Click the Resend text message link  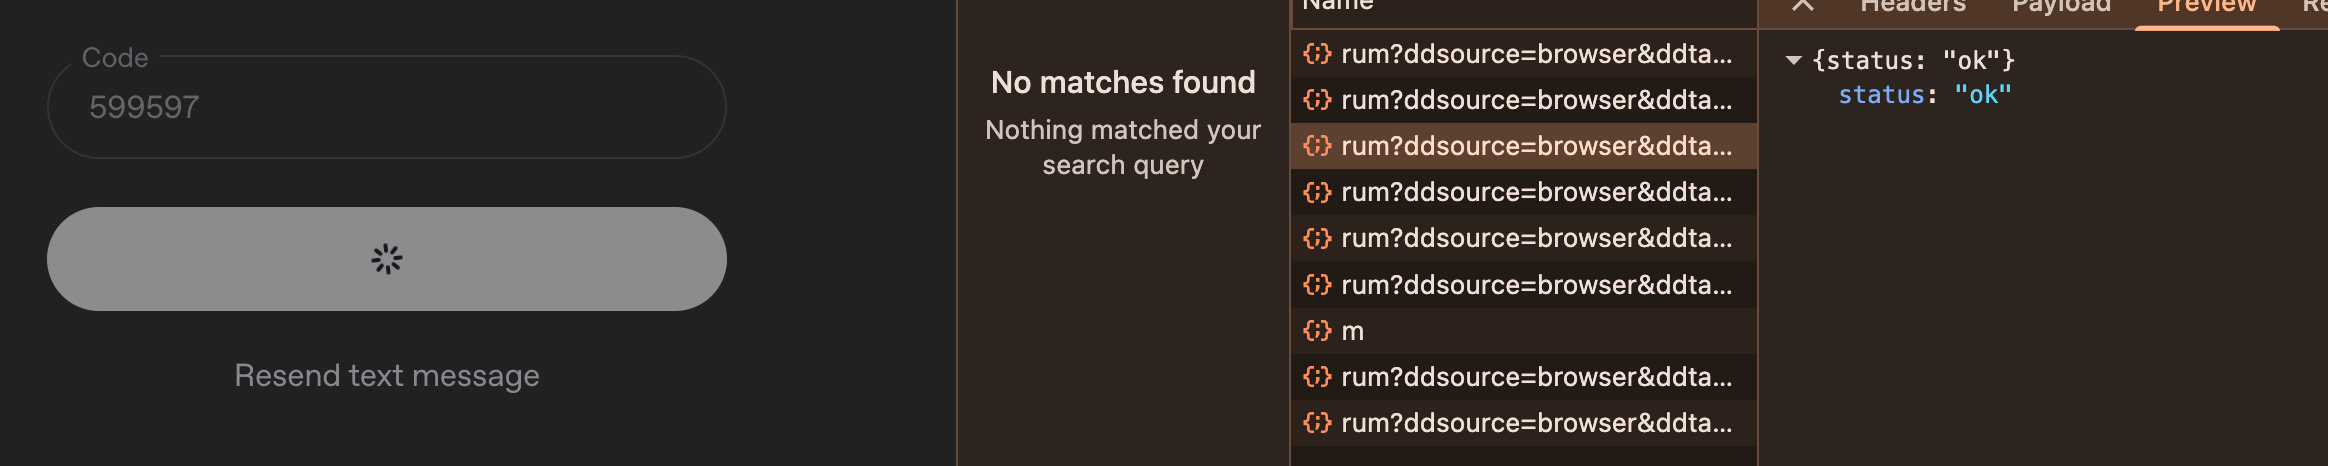coord(387,376)
